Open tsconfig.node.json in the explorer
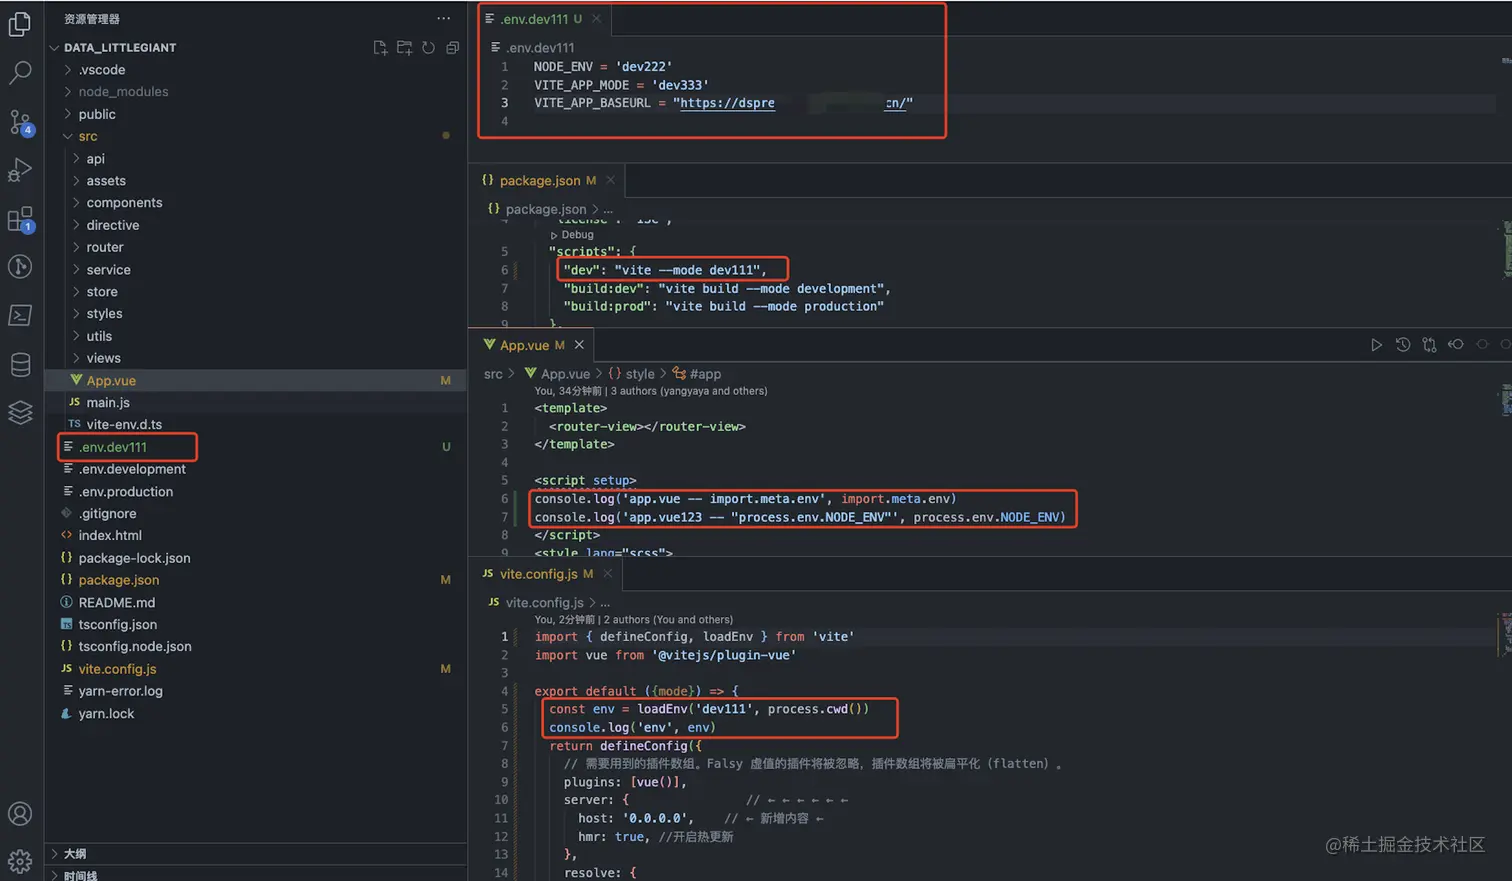This screenshot has width=1512, height=881. point(255,646)
